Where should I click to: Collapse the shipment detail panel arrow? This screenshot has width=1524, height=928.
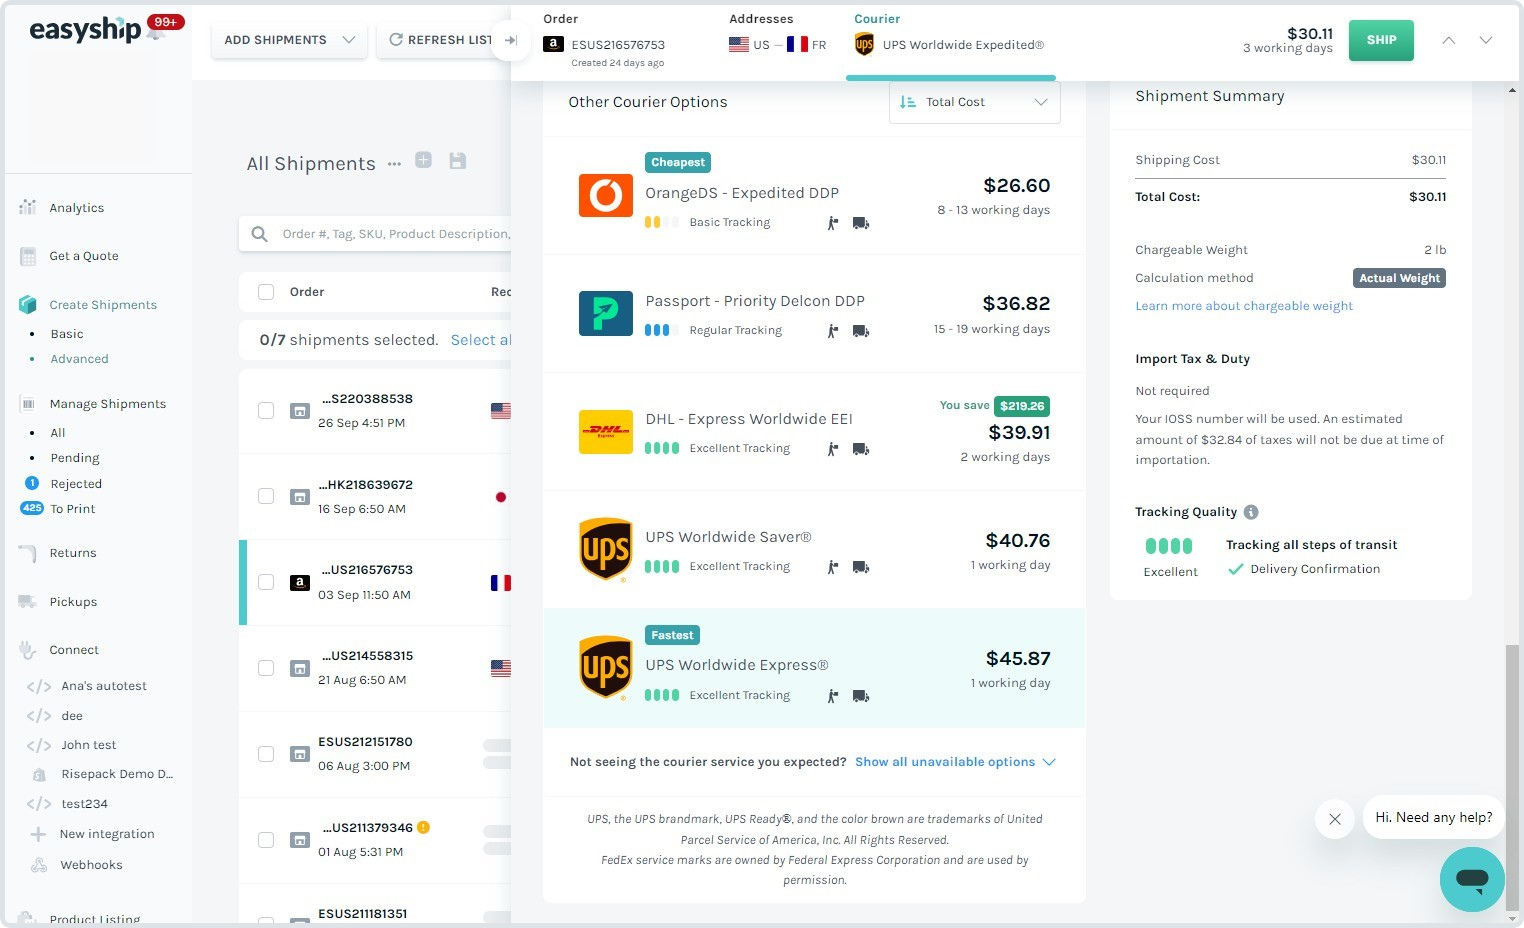[511, 40]
